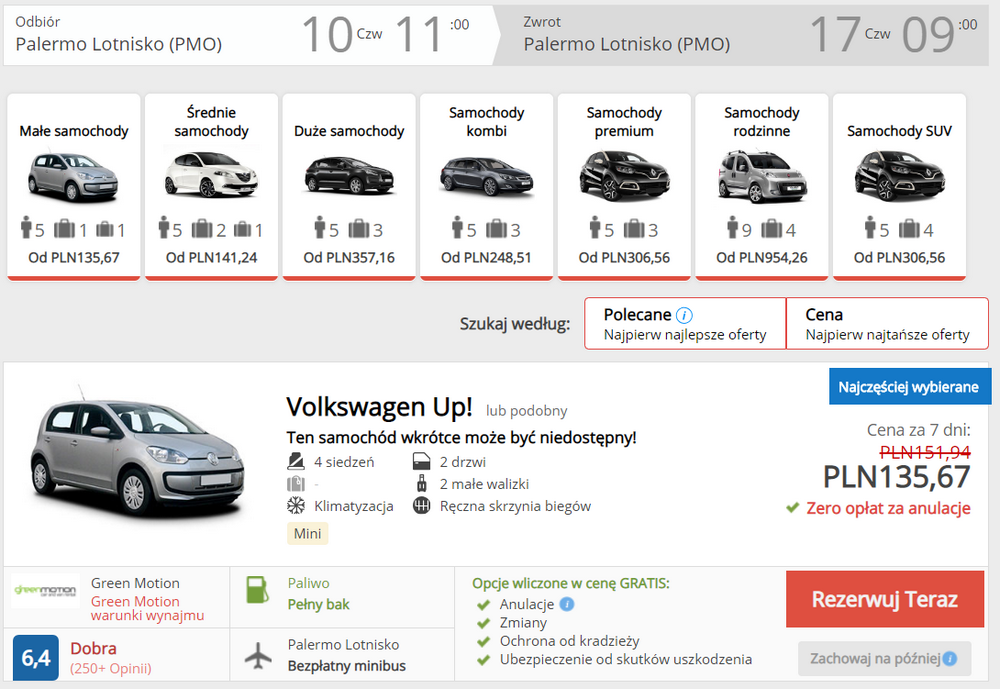
Task: Sort by Cena cheapest offers first
Action: click(887, 323)
